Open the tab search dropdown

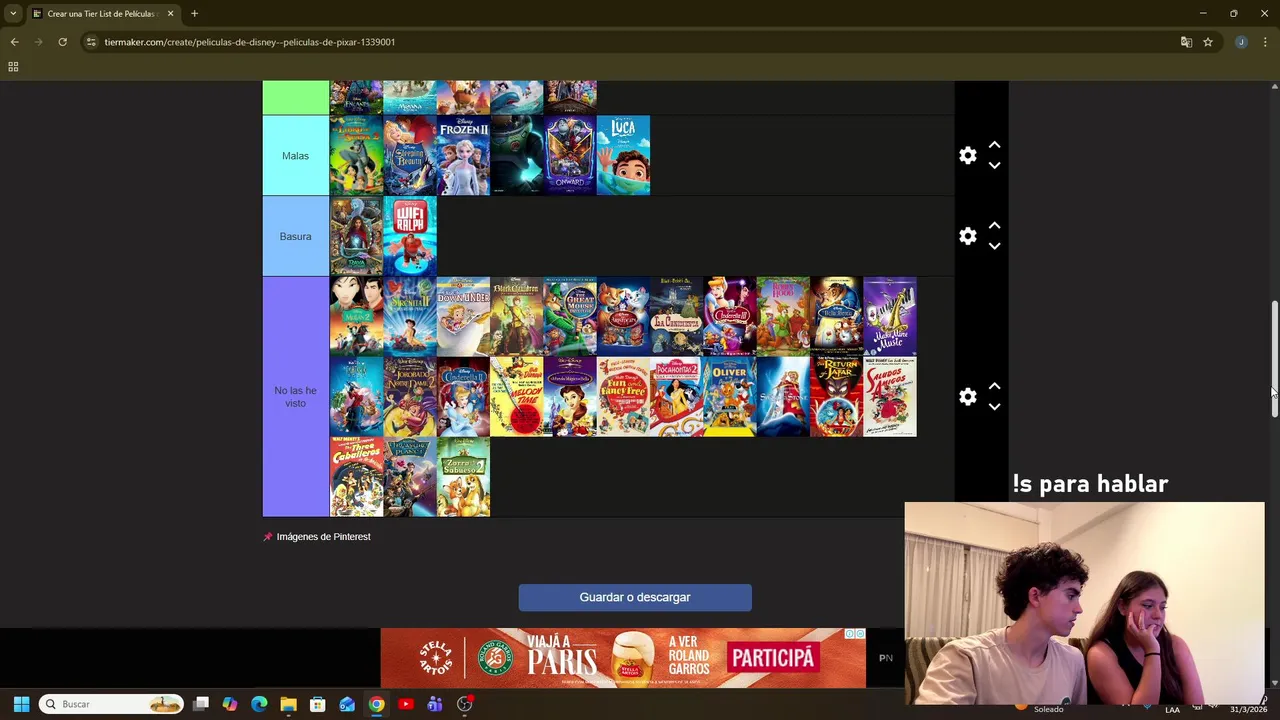[13, 14]
